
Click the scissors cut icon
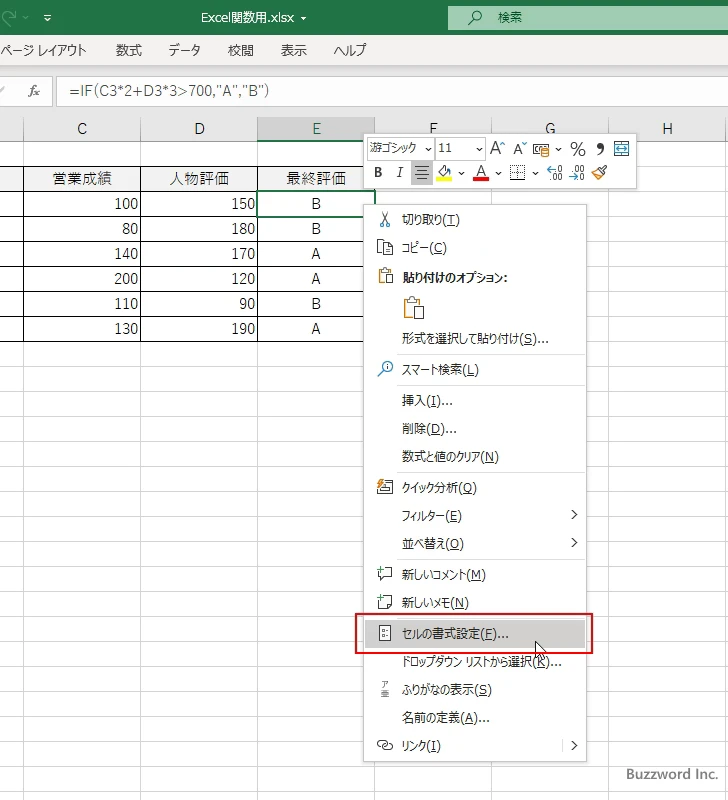coord(385,220)
